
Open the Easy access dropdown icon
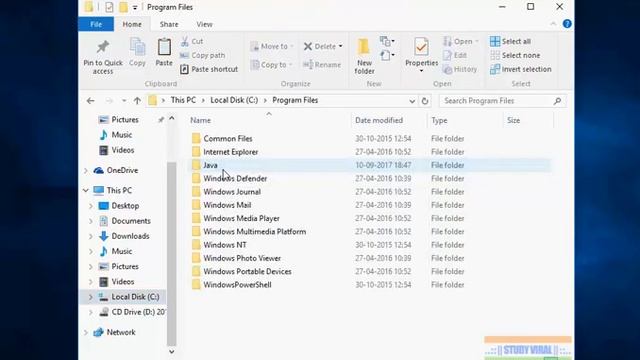(x=387, y=55)
